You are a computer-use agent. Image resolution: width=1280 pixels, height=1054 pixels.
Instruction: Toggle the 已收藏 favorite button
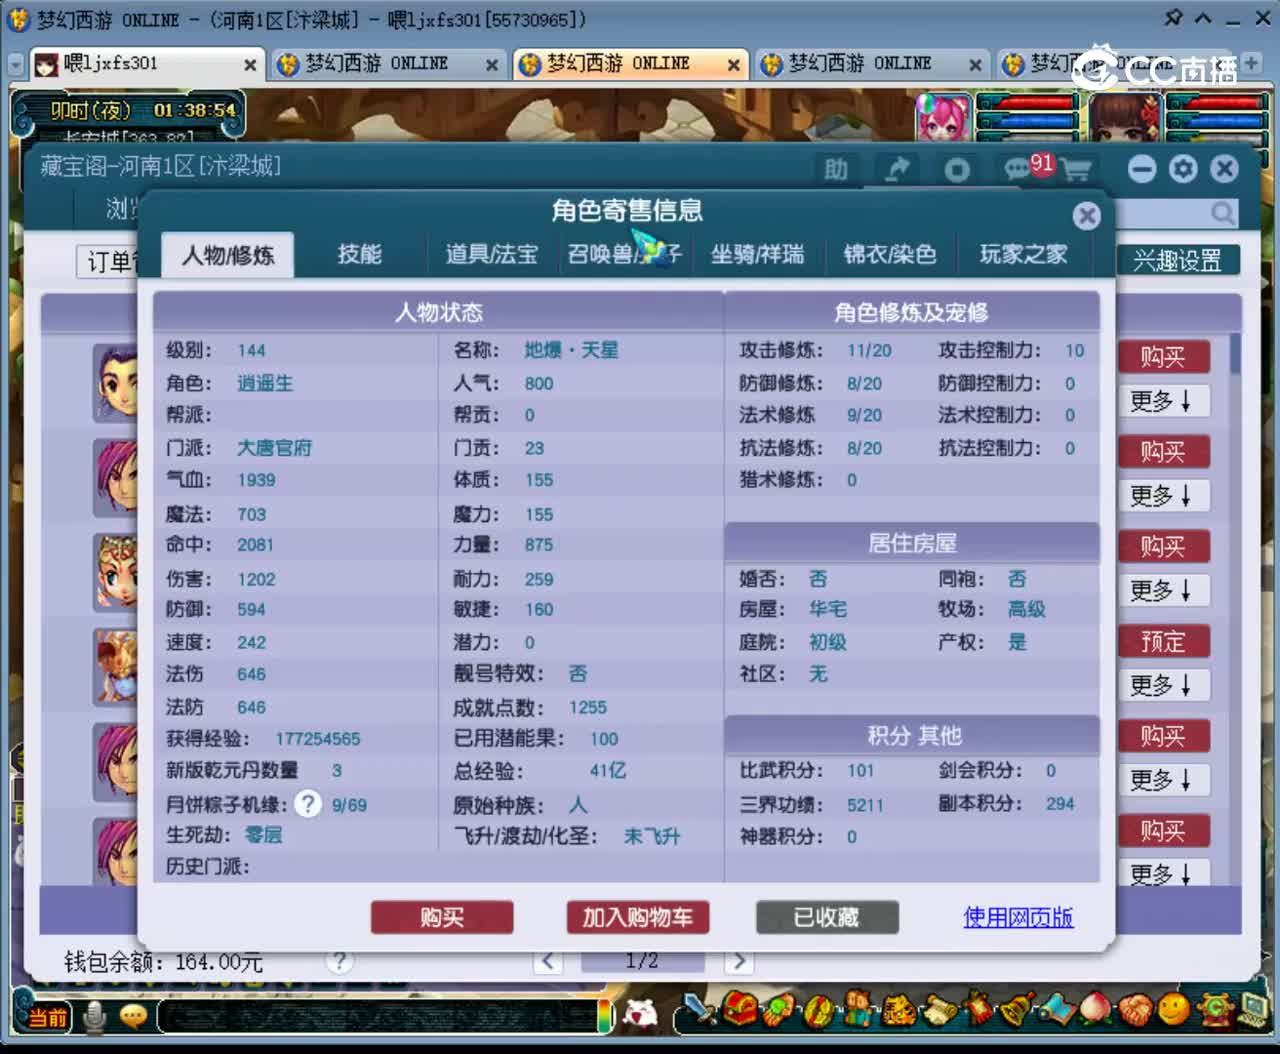(x=827, y=917)
